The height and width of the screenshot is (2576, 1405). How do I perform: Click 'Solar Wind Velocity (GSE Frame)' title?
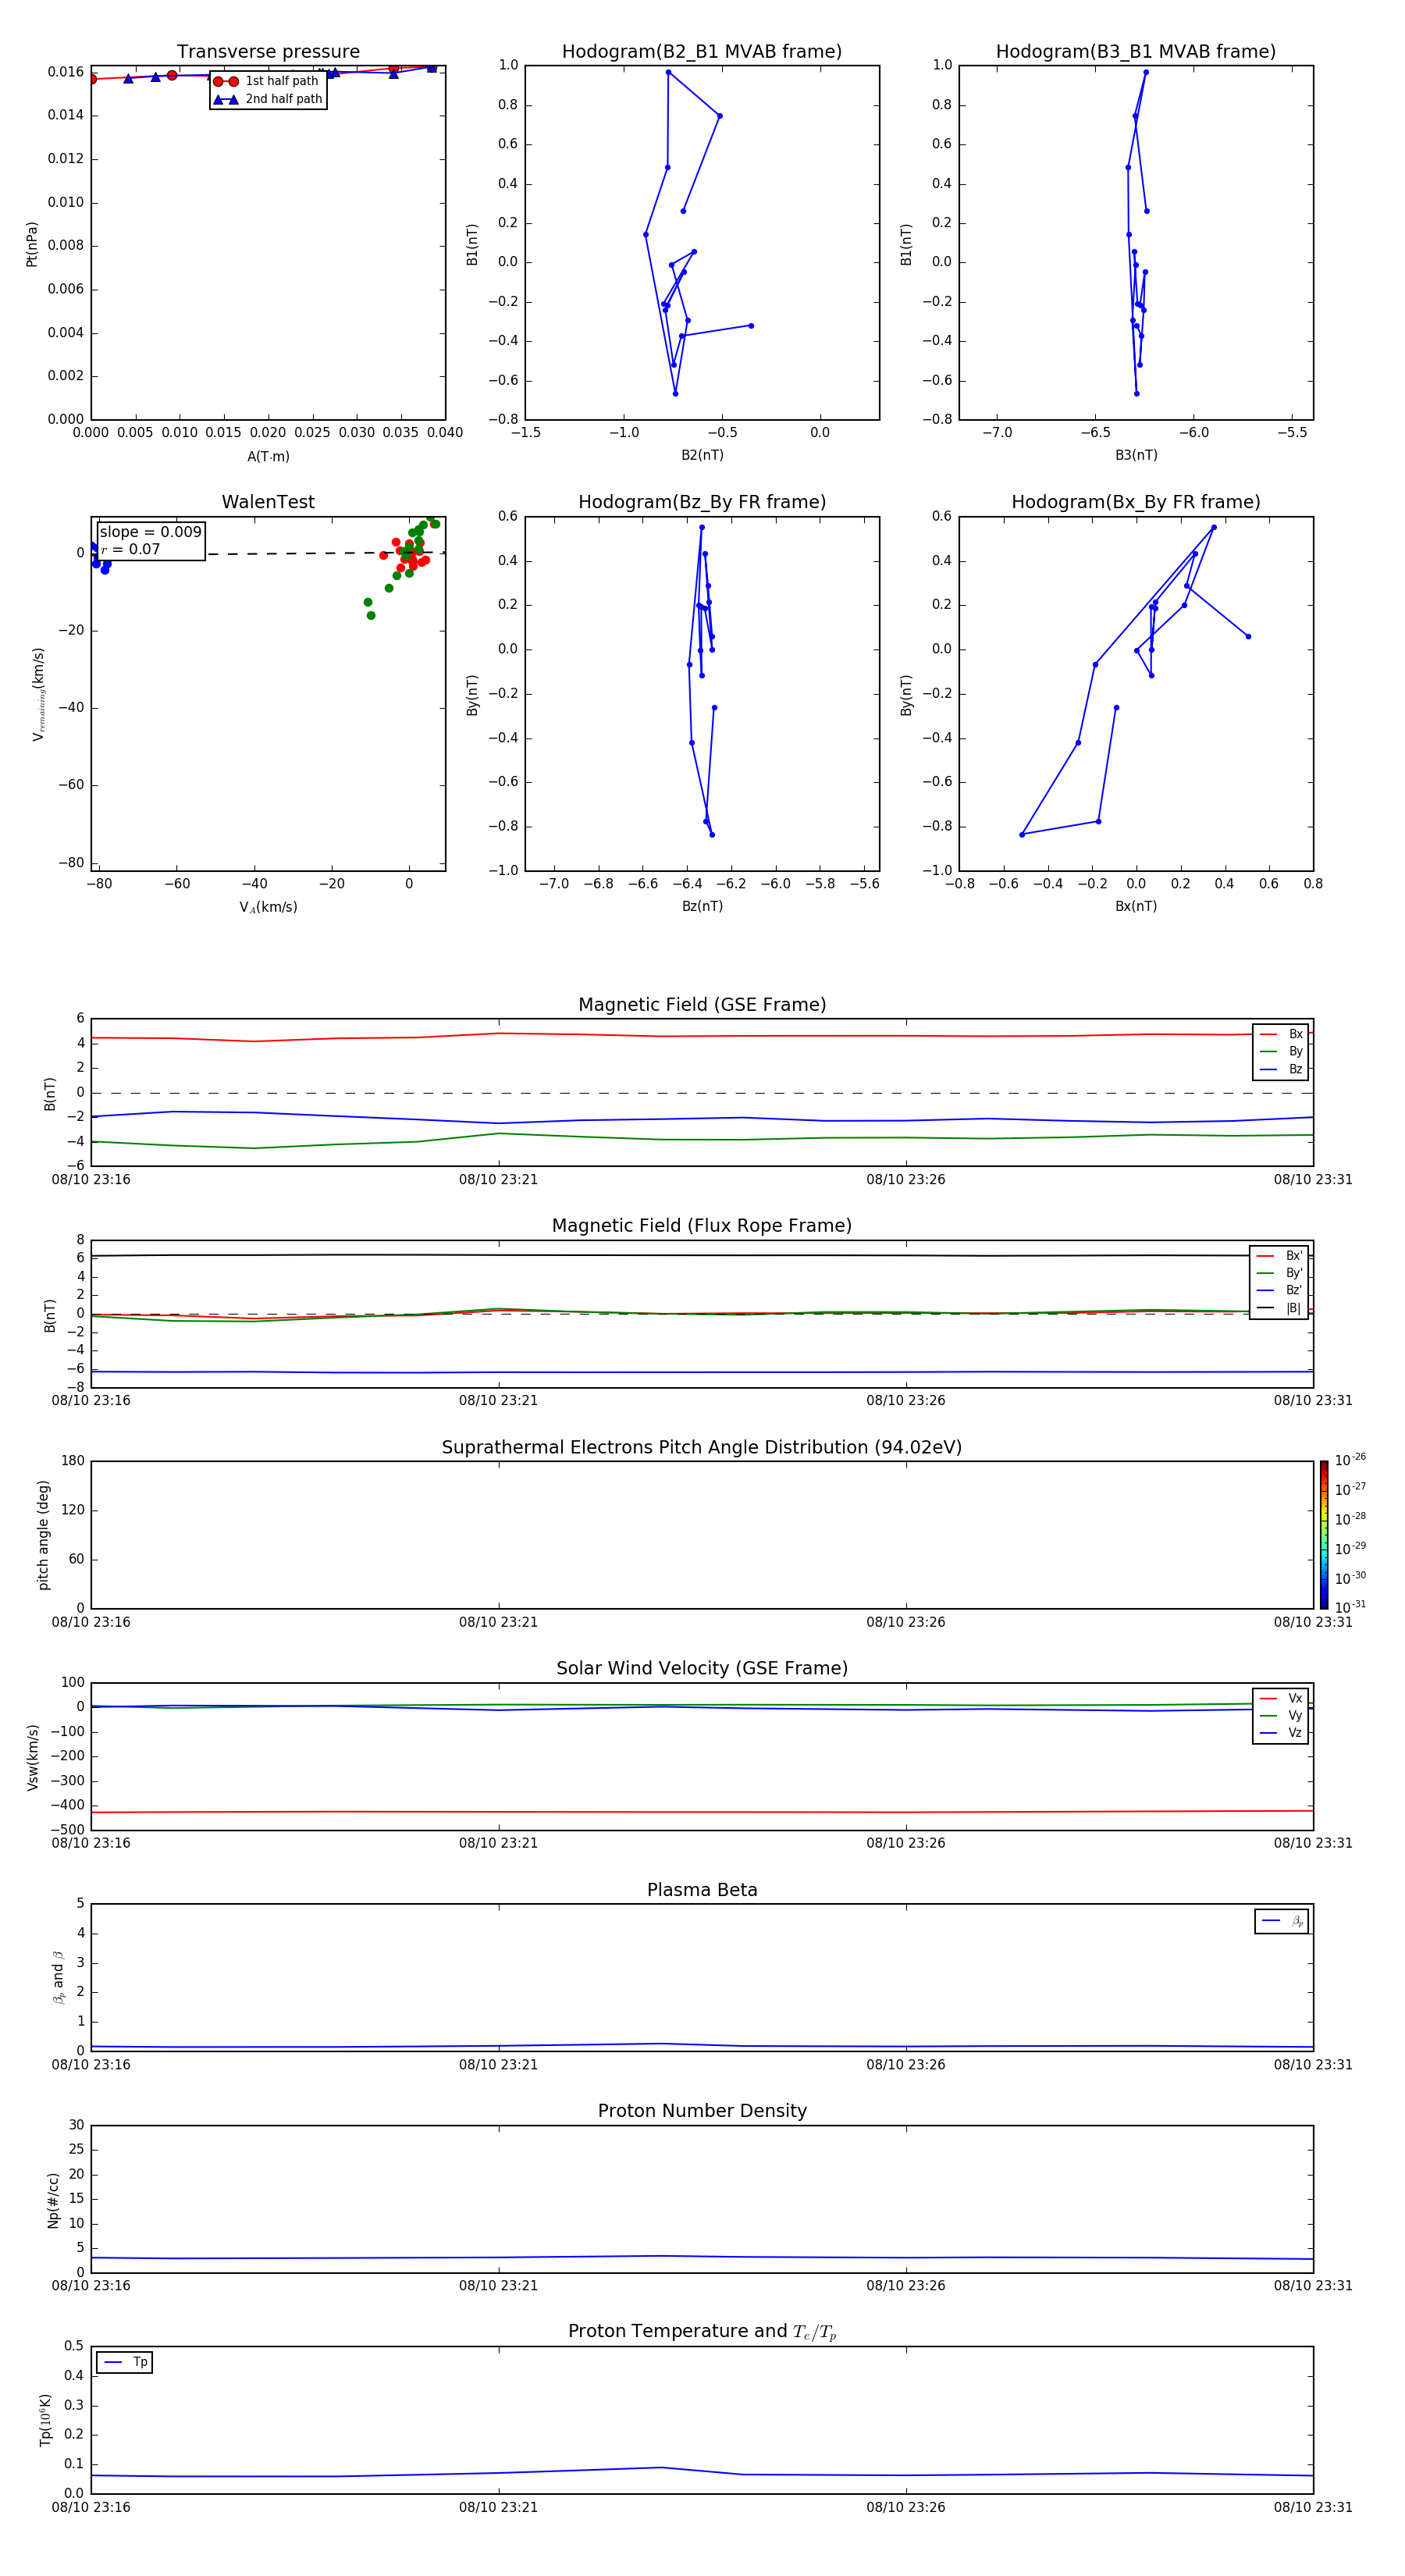[x=702, y=1669]
